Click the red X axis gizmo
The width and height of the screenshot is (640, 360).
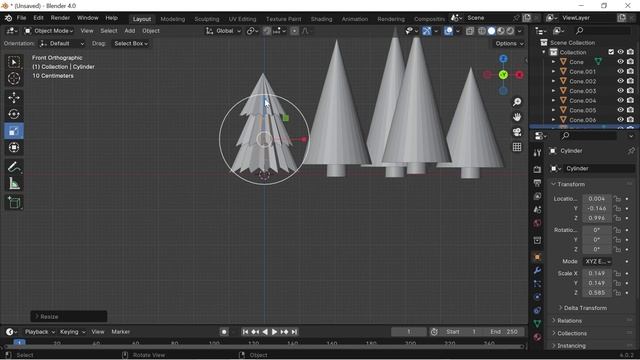point(519,75)
